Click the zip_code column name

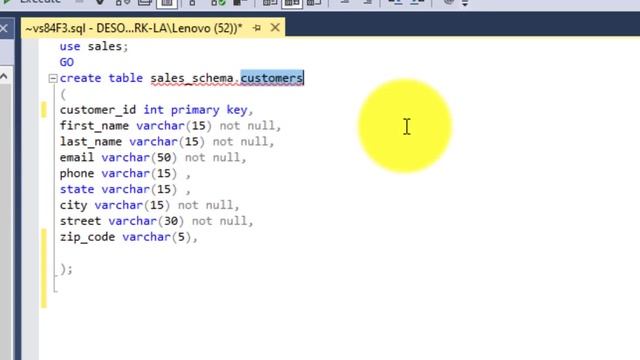pos(87,237)
